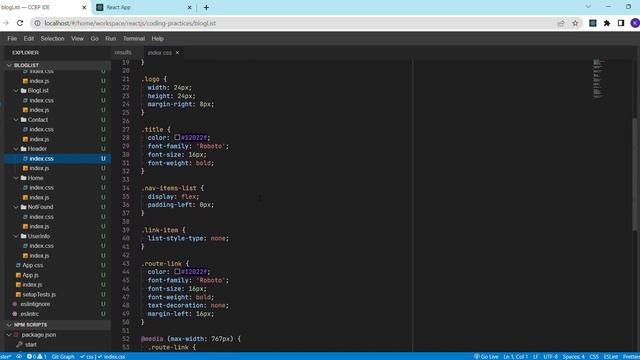Click the teal extension icon in browser toolbar
The image size is (640, 360).
(593, 23)
